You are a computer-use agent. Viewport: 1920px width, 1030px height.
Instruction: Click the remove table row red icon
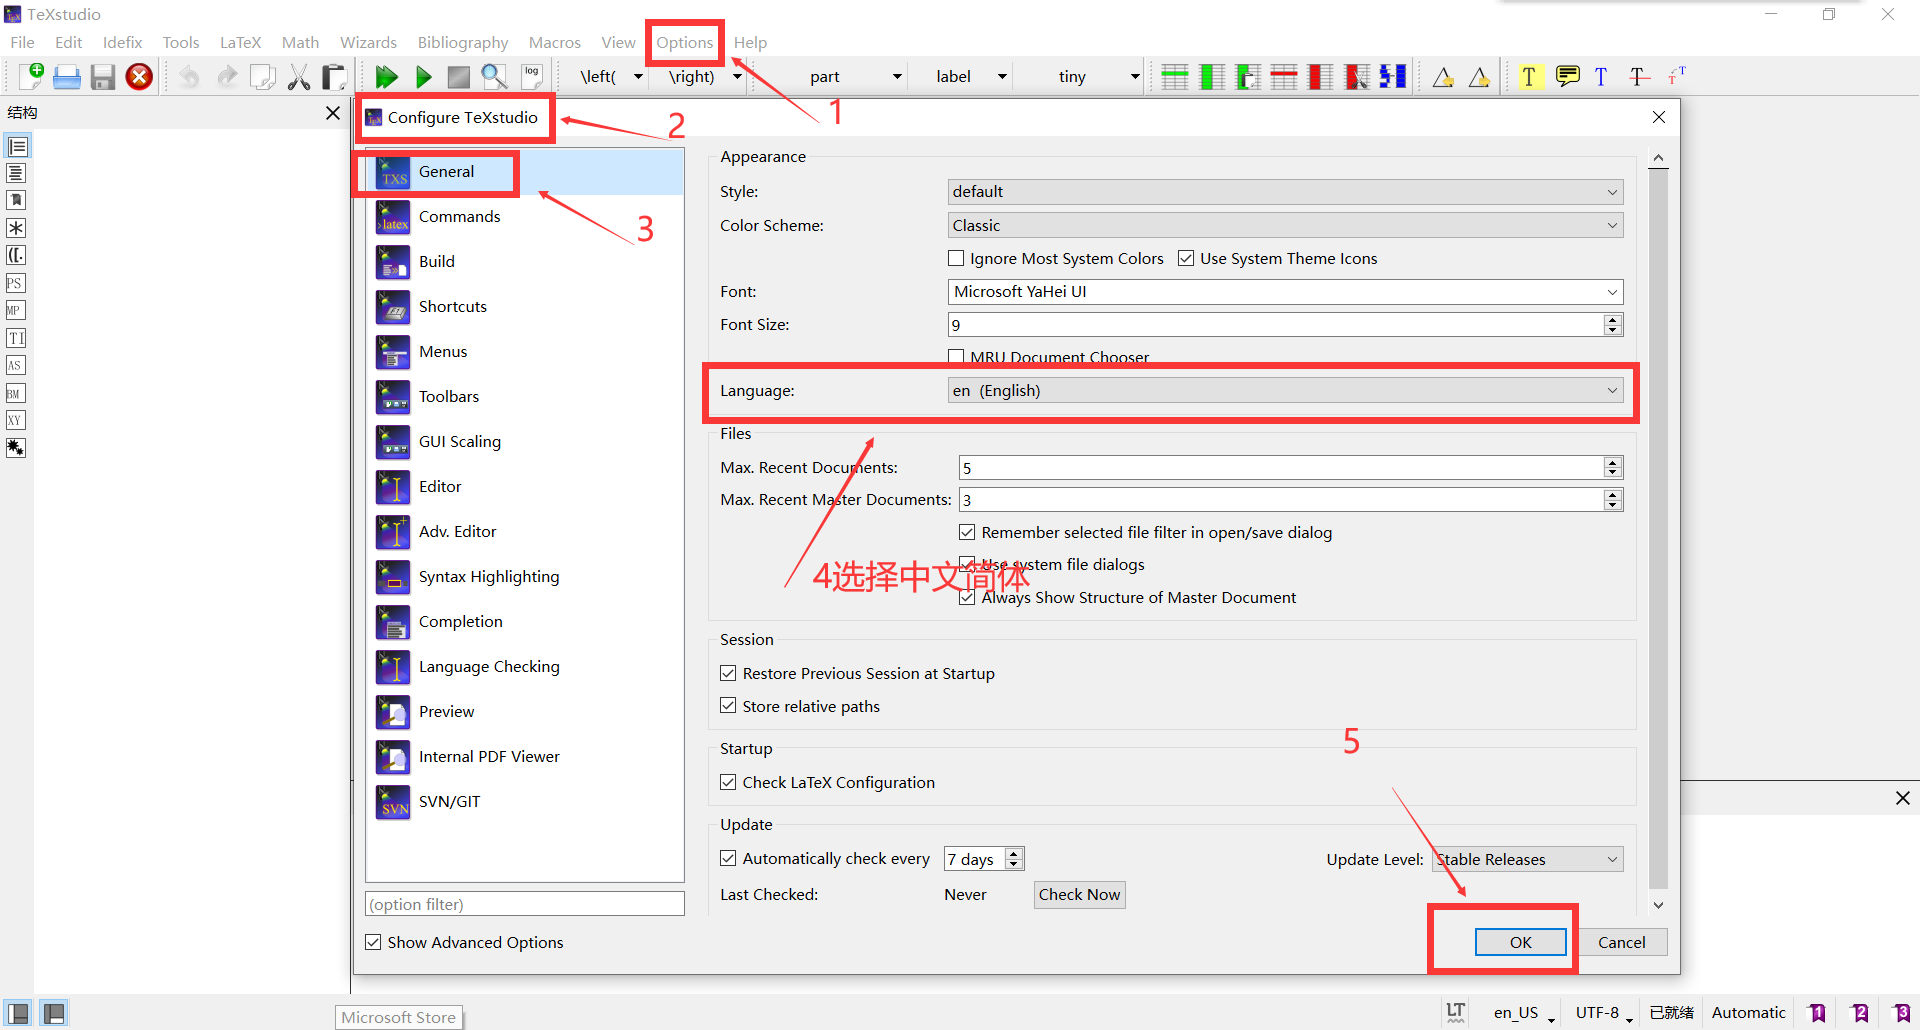click(x=1284, y=77)
